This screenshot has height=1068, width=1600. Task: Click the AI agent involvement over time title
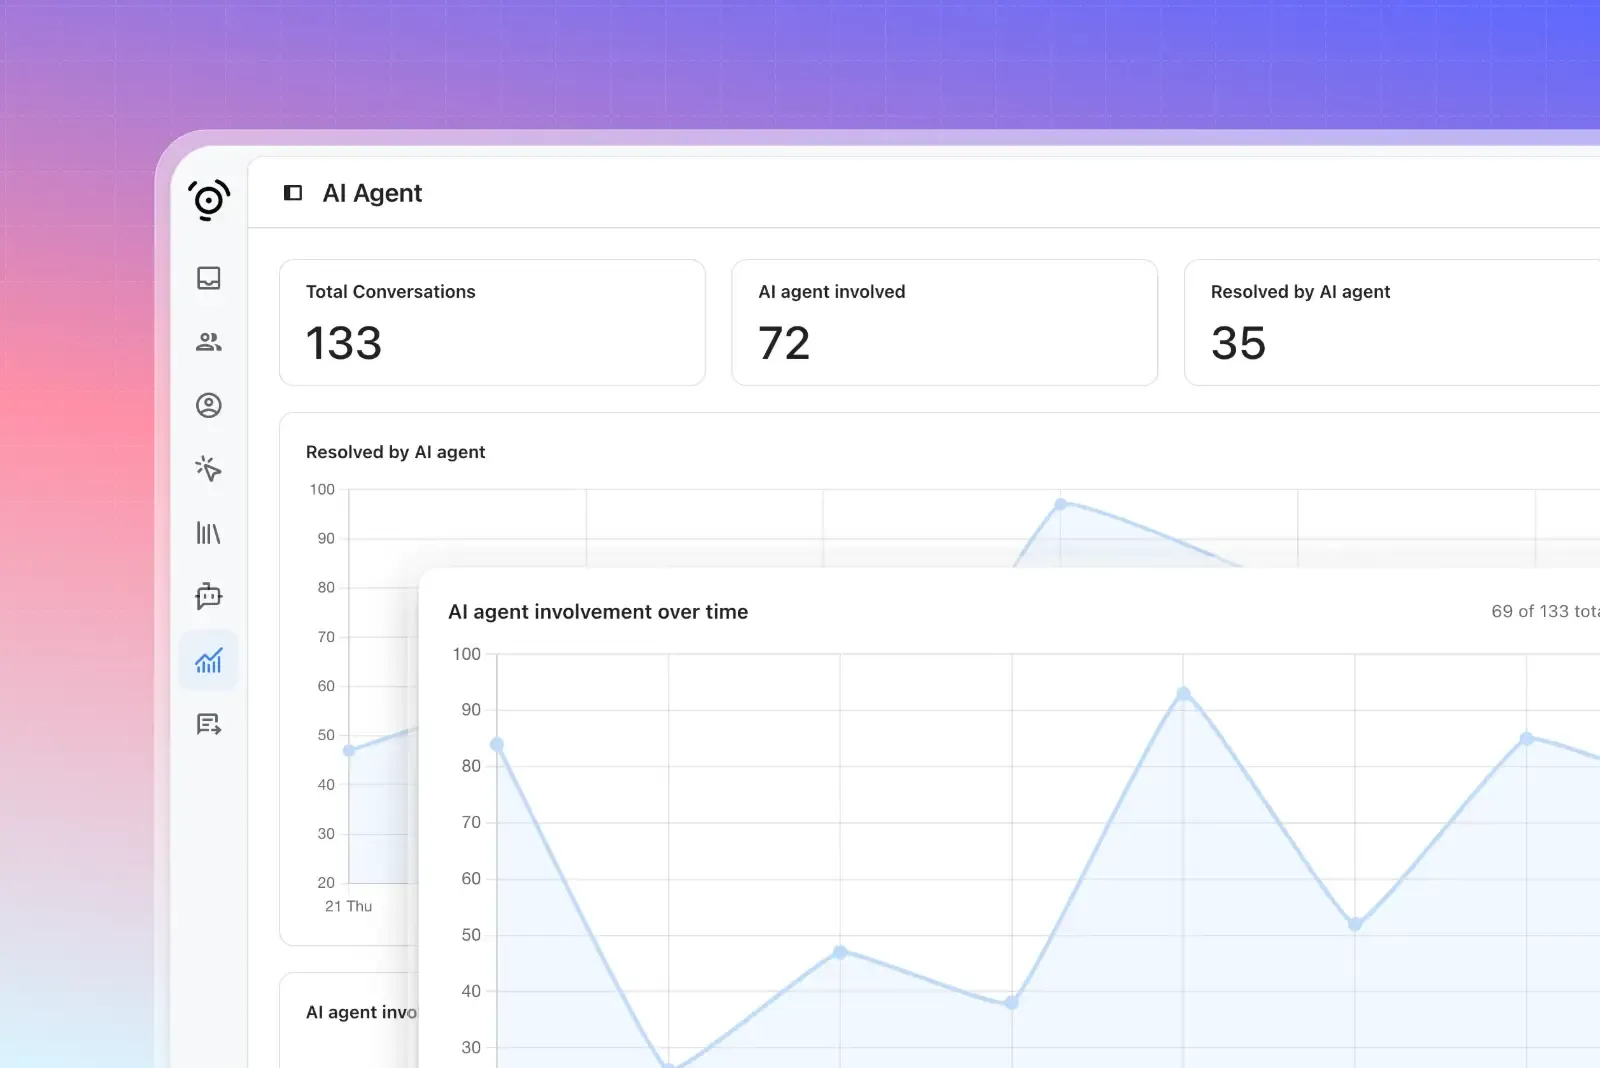pyautogui.click(x=598, y=612)
